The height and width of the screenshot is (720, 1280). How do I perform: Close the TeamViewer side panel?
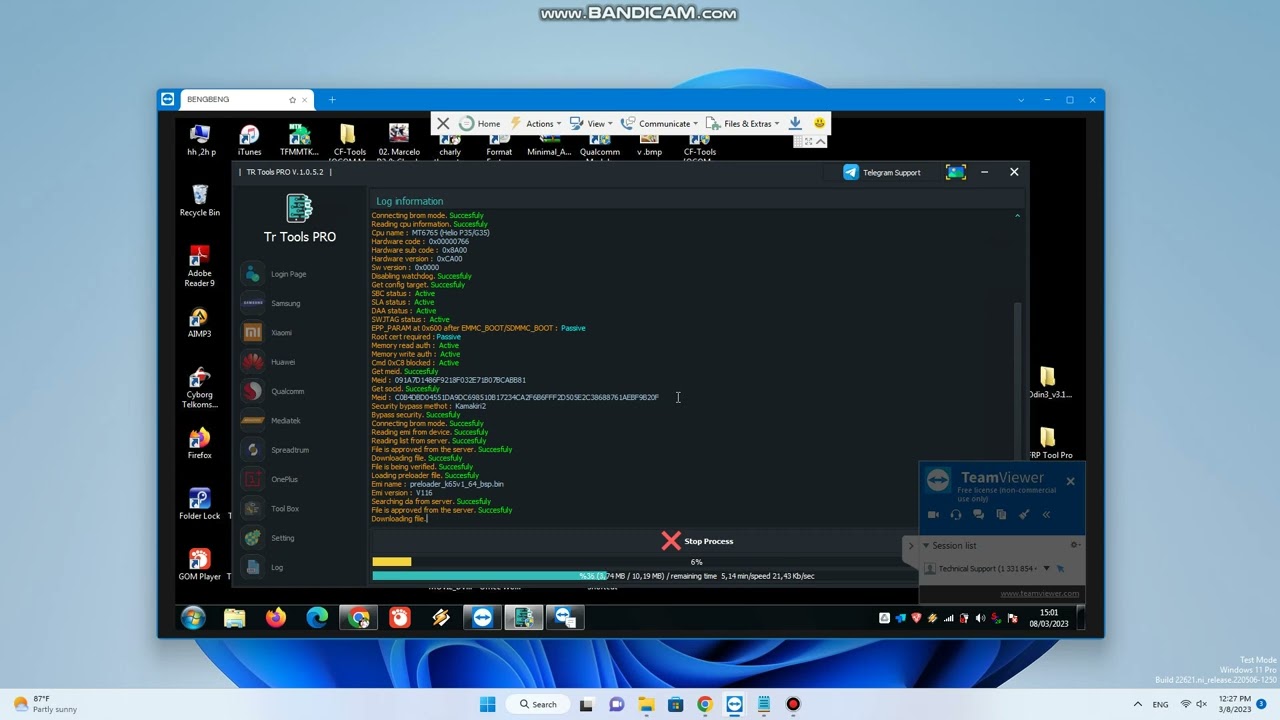point(1070,481)
